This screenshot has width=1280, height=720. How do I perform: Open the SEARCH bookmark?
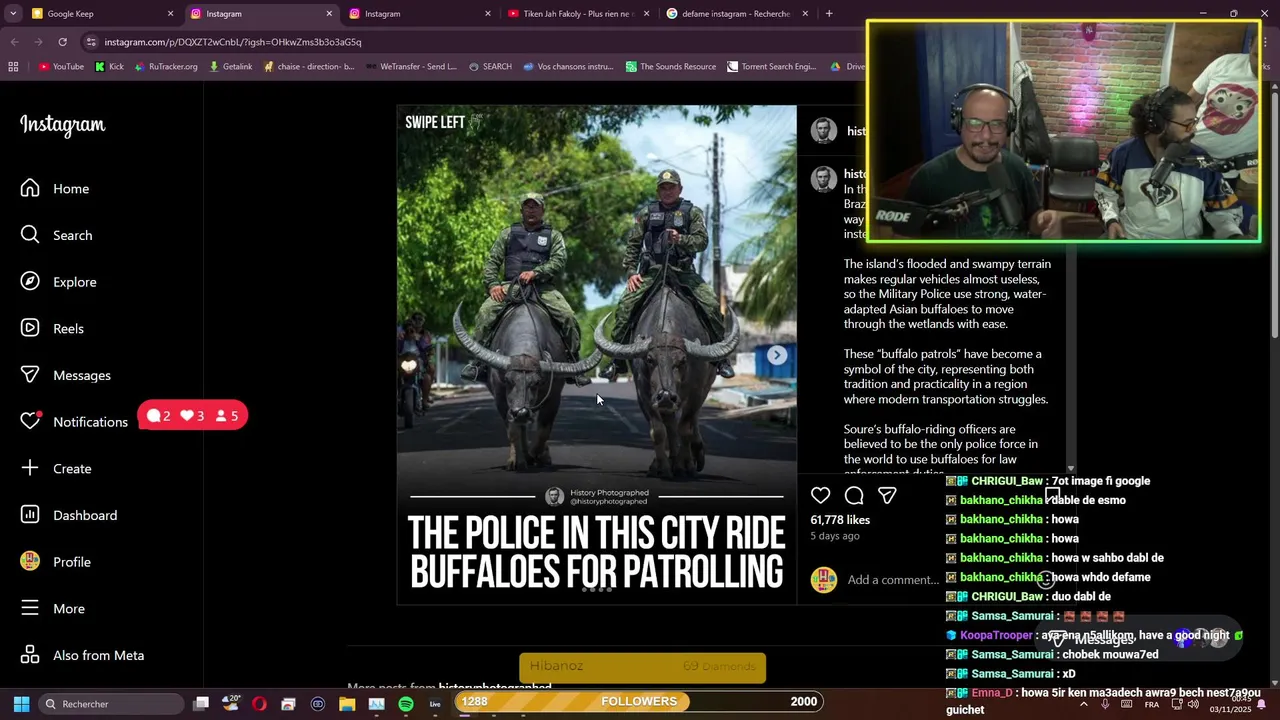click(489, 67)
